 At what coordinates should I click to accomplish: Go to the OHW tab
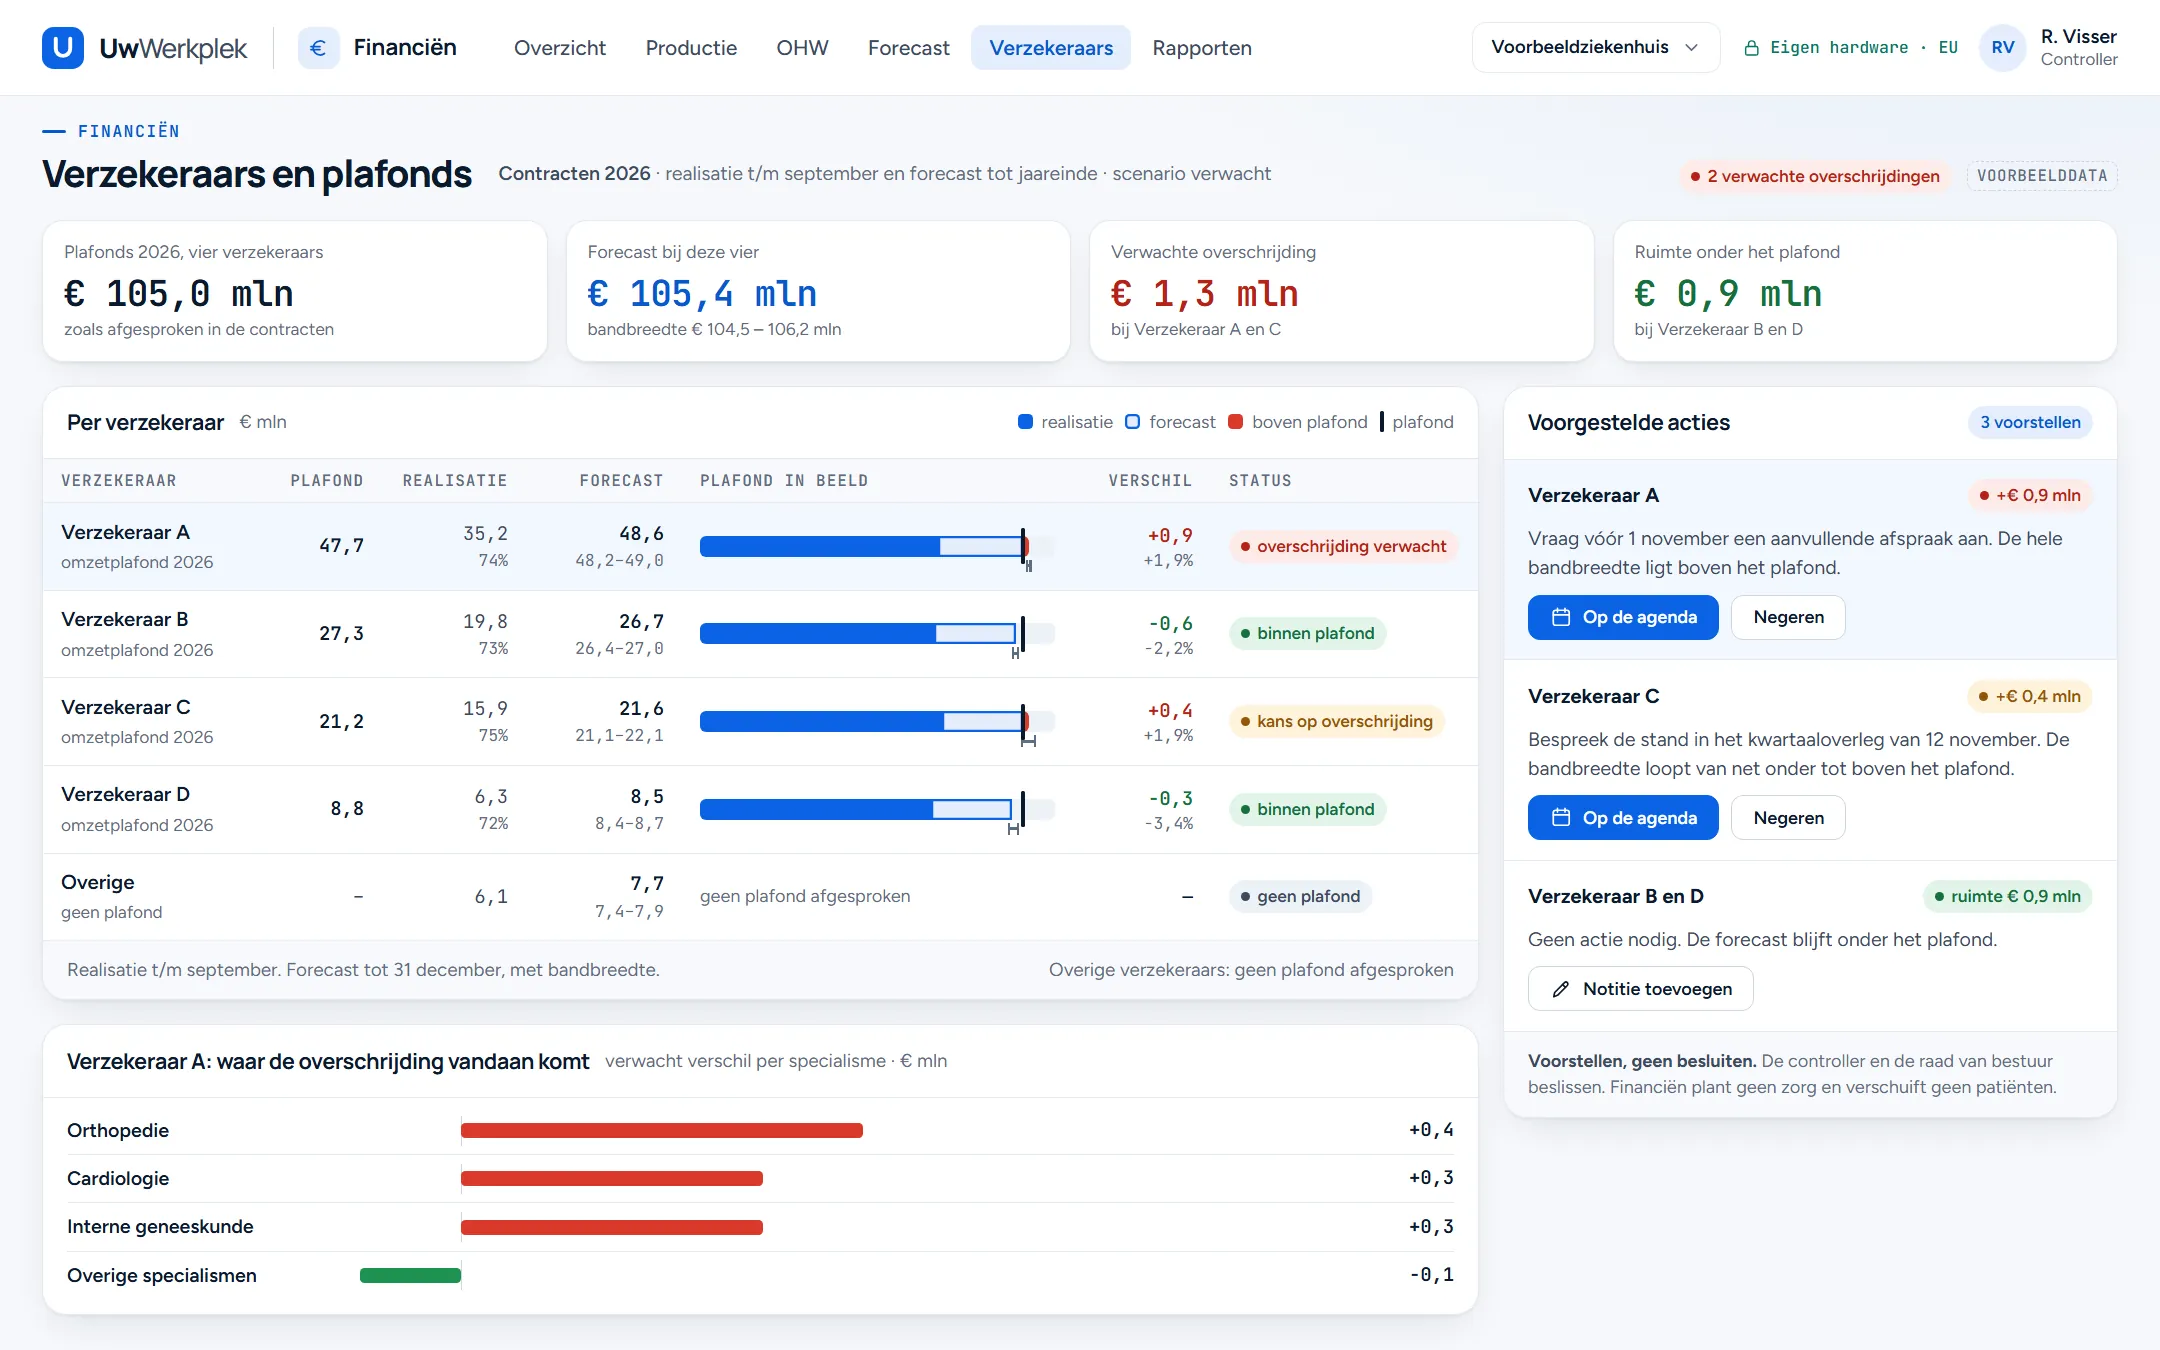coord(802,47)
